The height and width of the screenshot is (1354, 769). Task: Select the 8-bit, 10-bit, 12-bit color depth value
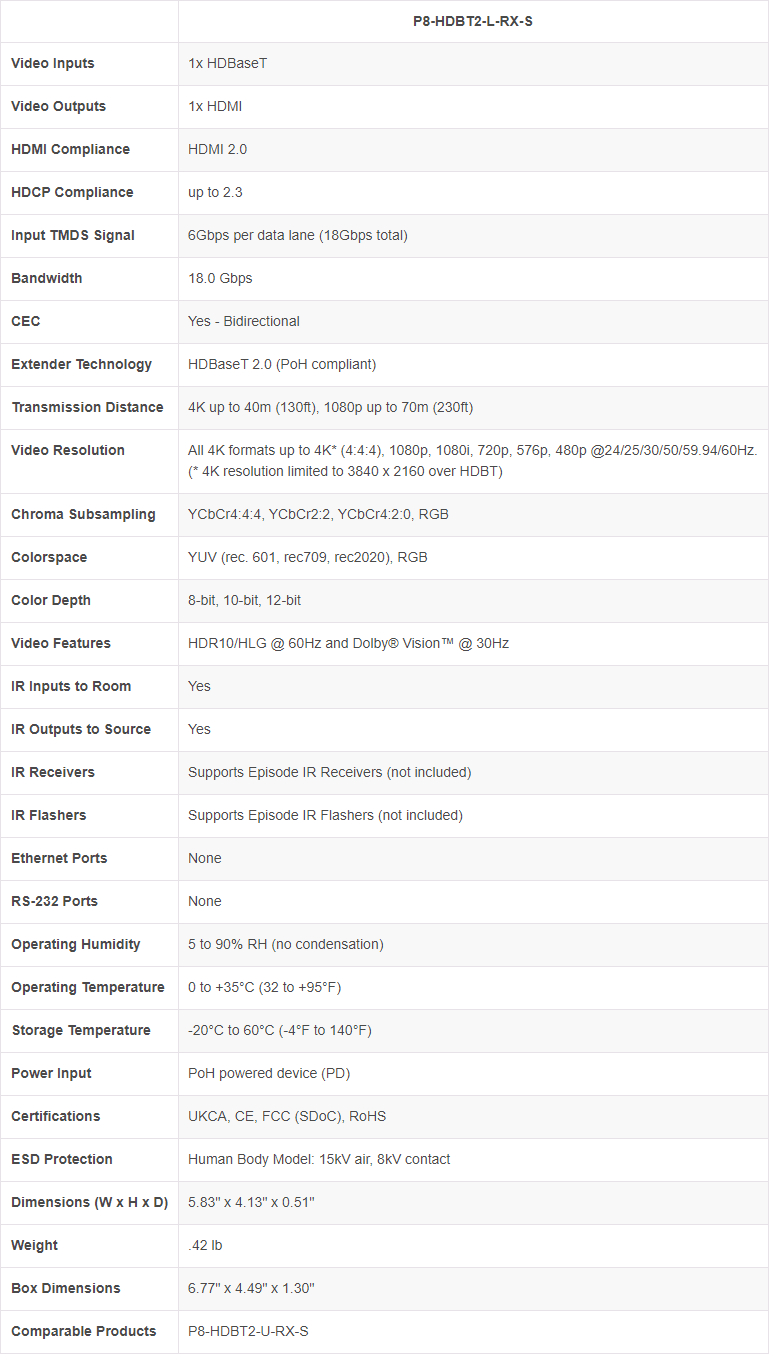click(244, 600)
